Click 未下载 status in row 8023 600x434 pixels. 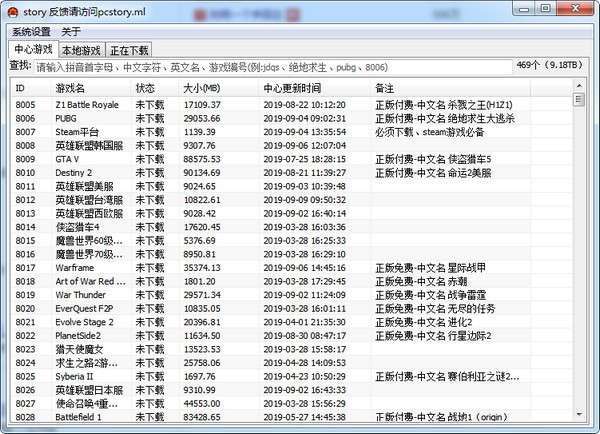(x=150, y=349)
